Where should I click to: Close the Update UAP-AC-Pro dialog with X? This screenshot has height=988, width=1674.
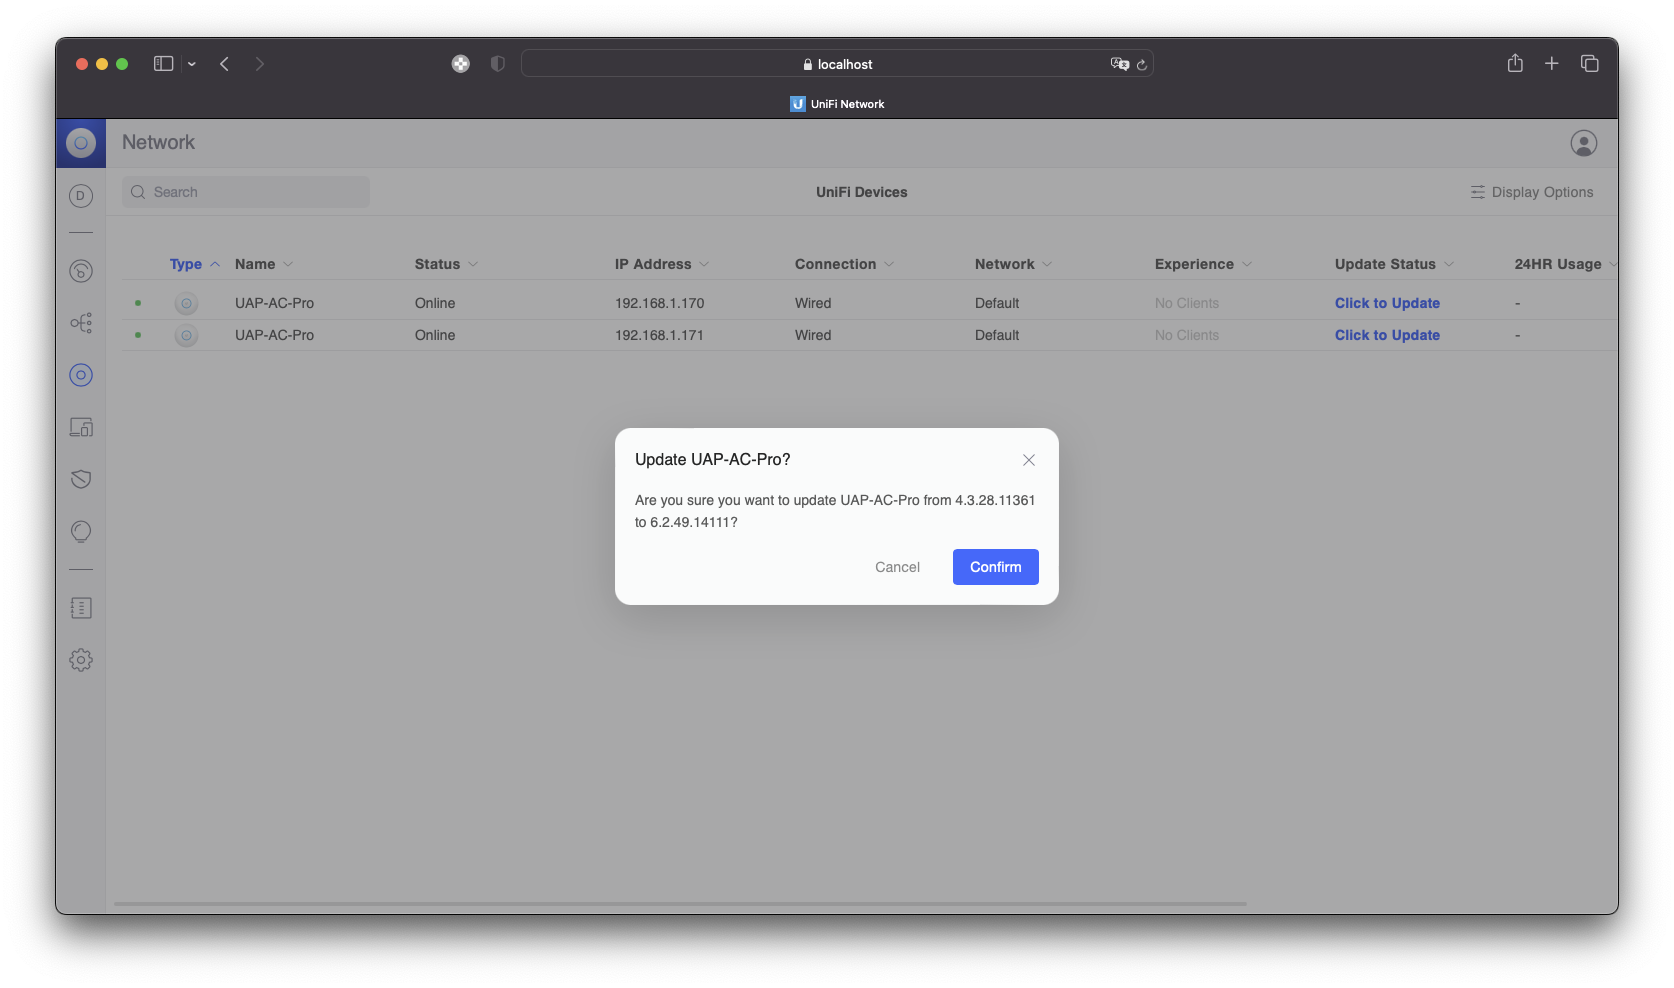1028,460
